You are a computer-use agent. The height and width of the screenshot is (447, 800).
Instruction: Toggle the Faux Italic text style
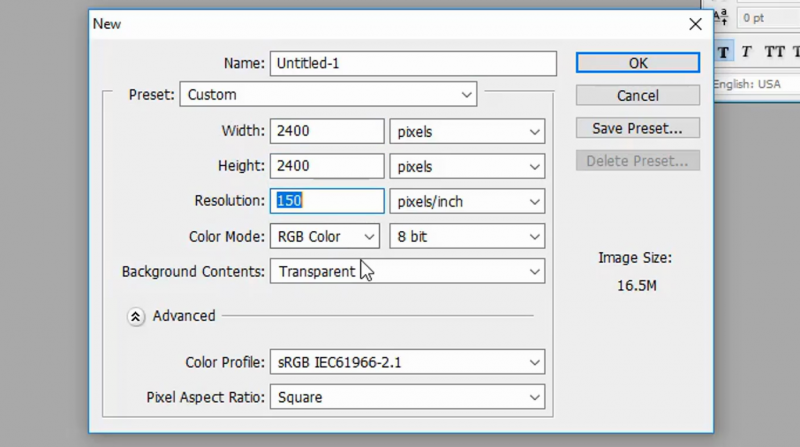[x=746, y=51]
